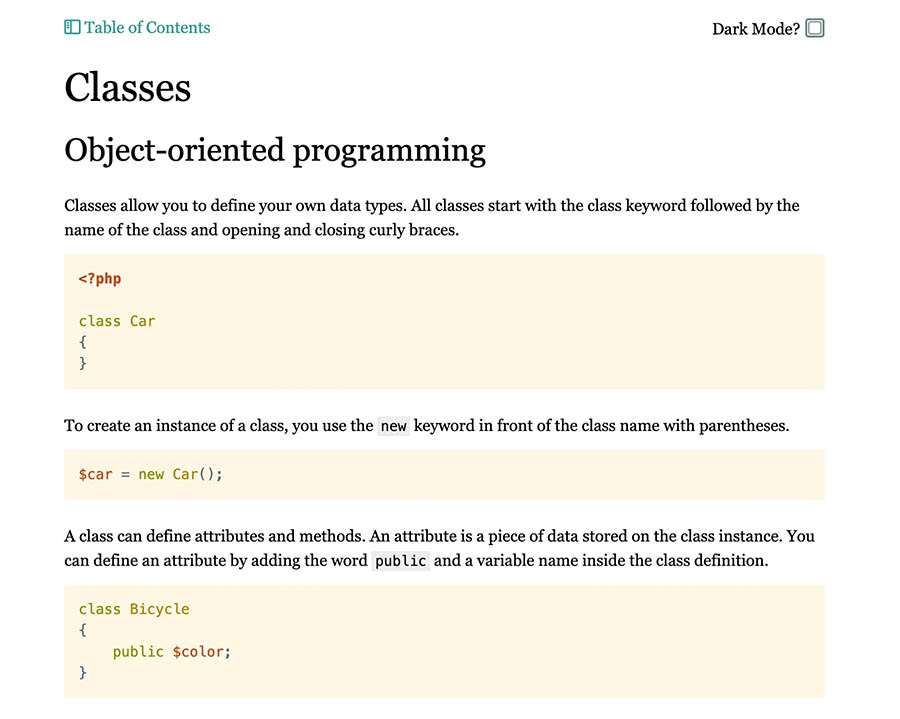This screenshot has height=719, width=900.
Task: Enable the Dark Mode checkbox
Action: coord(815,28)
